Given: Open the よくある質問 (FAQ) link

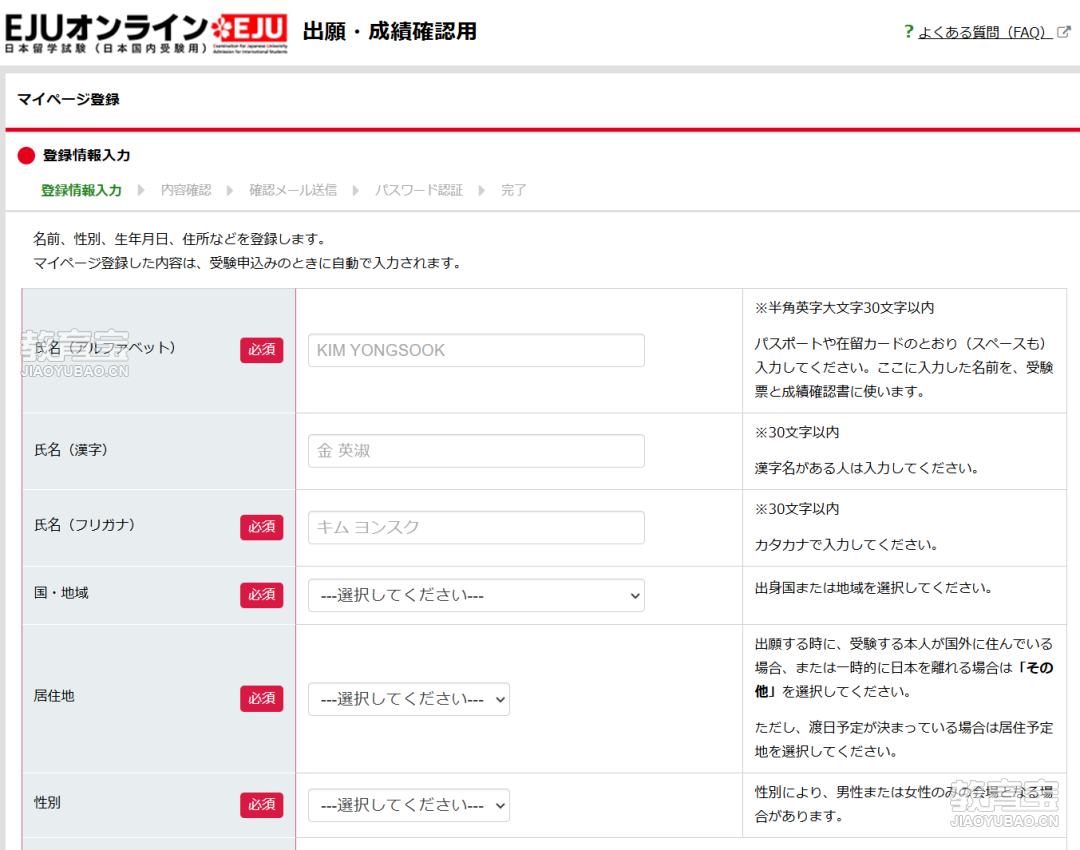Looking at the screenshot, I should pos(985,32).
